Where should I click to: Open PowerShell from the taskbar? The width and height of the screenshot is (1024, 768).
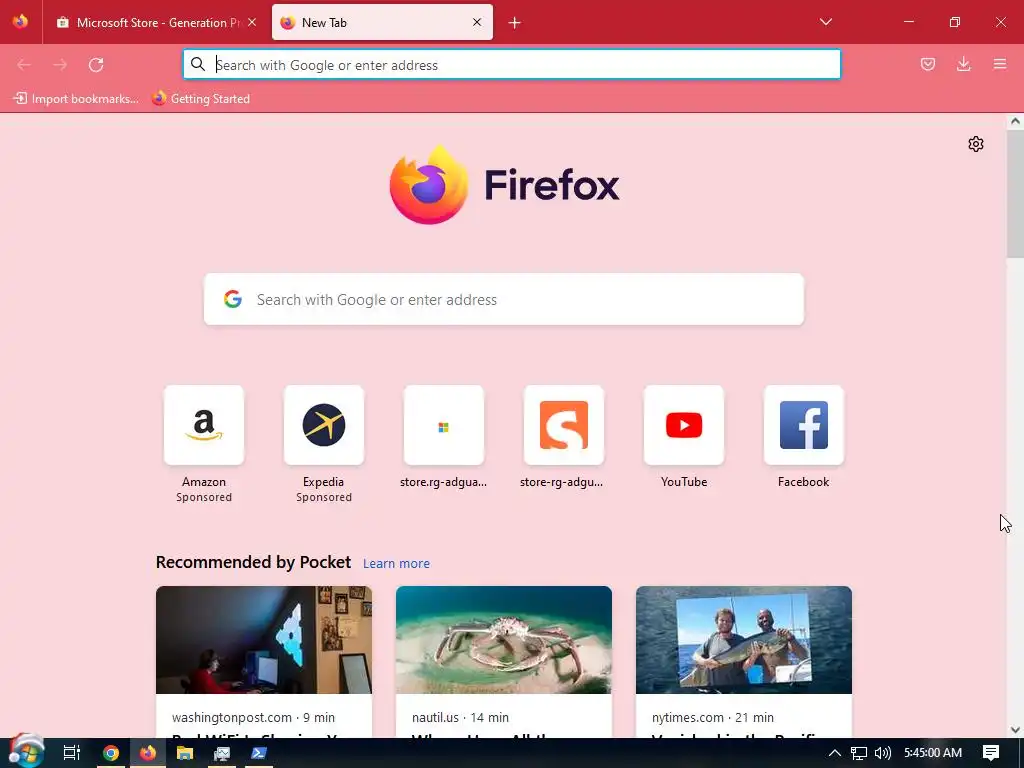[x=259, y=753]
